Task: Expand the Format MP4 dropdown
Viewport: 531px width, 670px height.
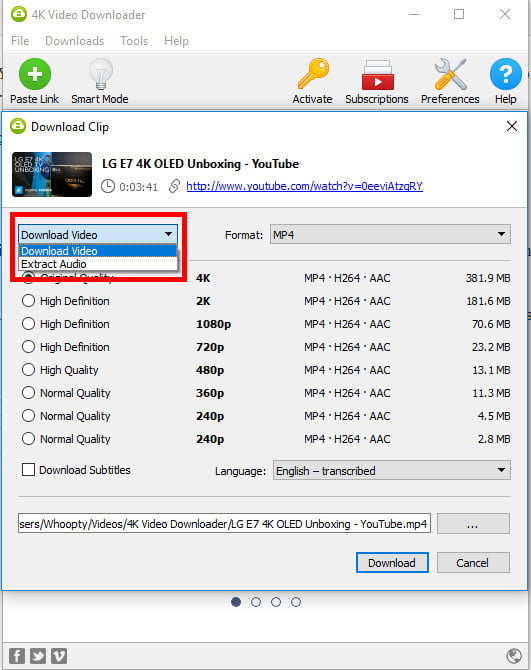Action: (x=390, y=234)
